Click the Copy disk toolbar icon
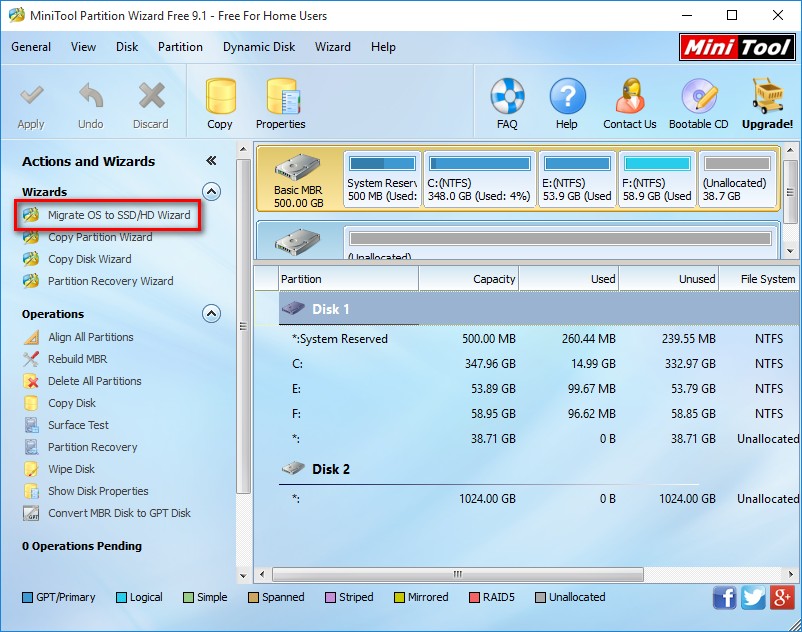 pyautogui.click(x=220, y=96)
